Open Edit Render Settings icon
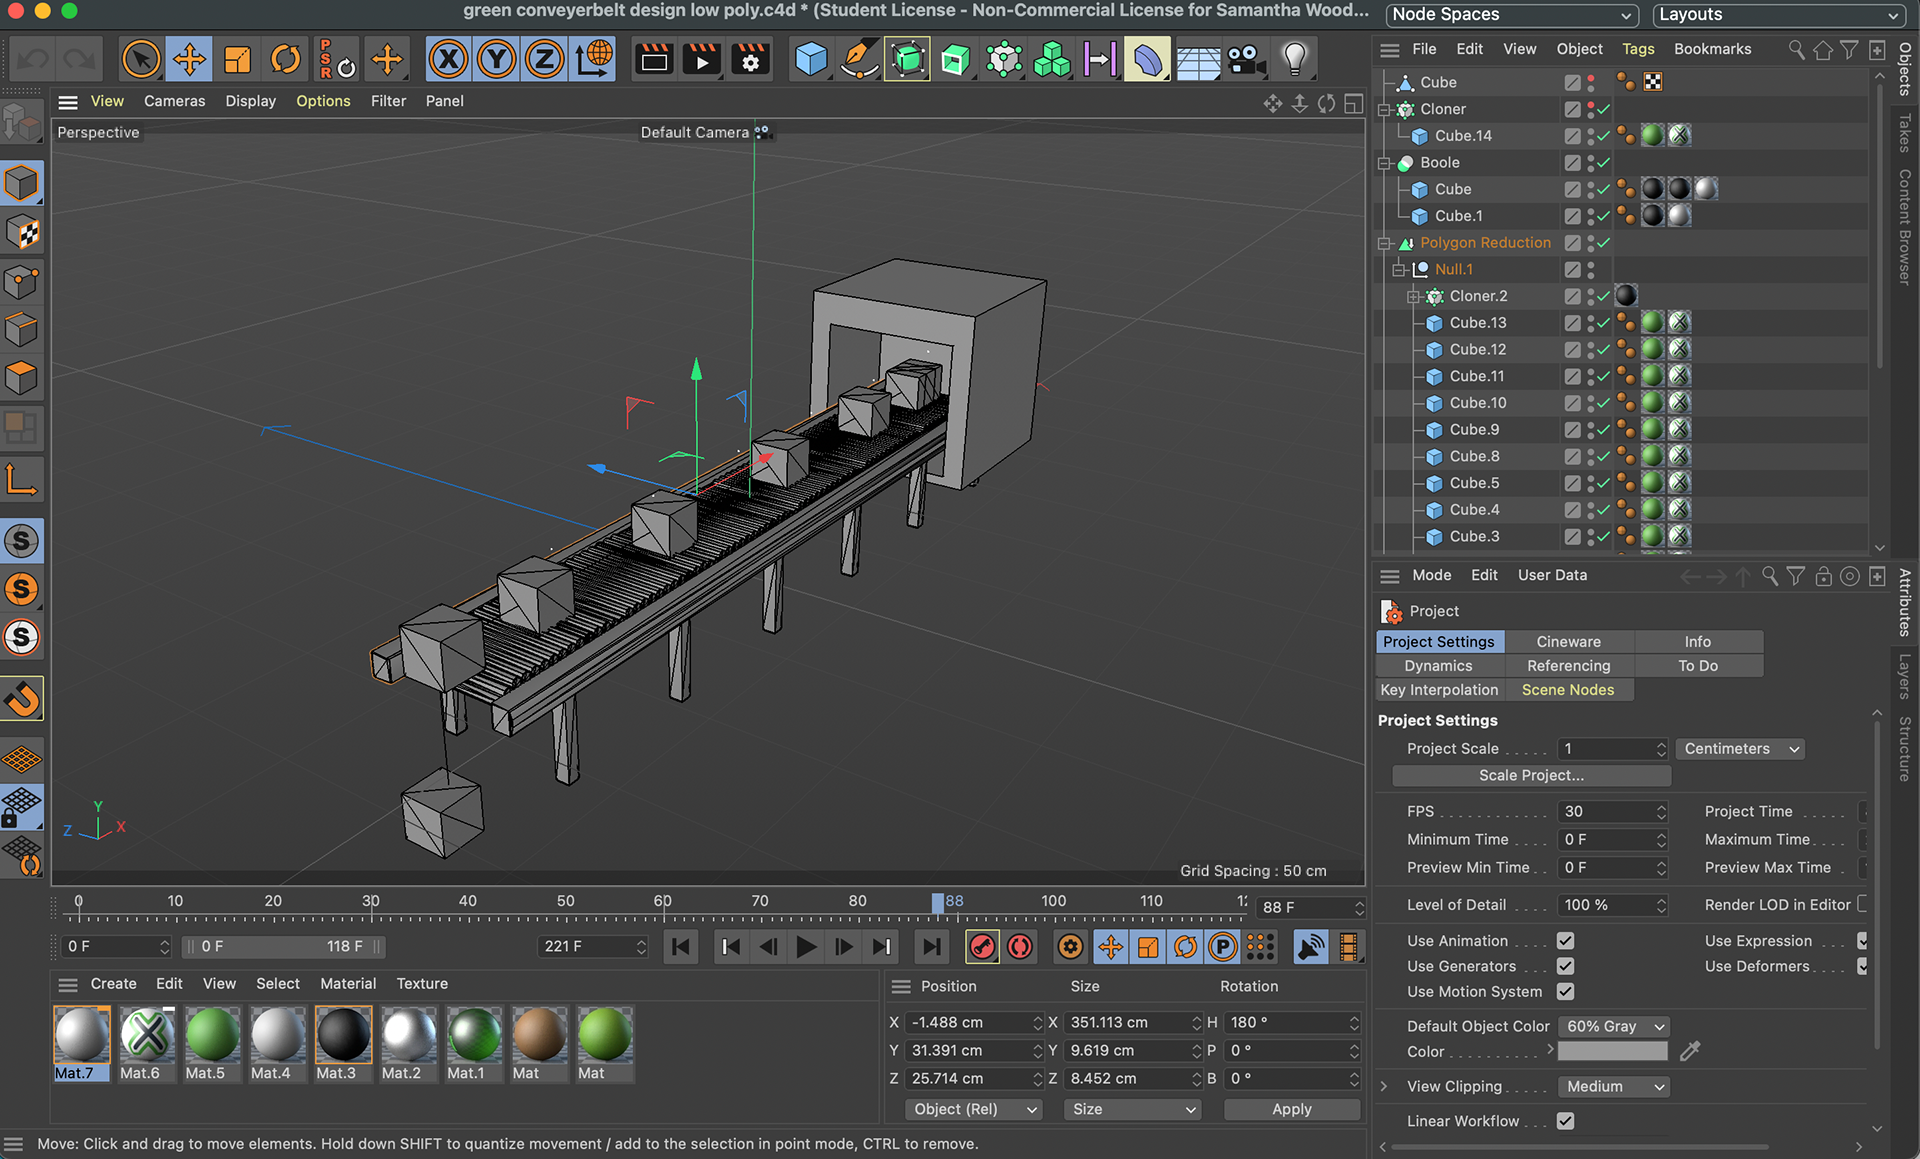The height and width of the screenshot is (1159, 1920). click(x=750, y=60)
